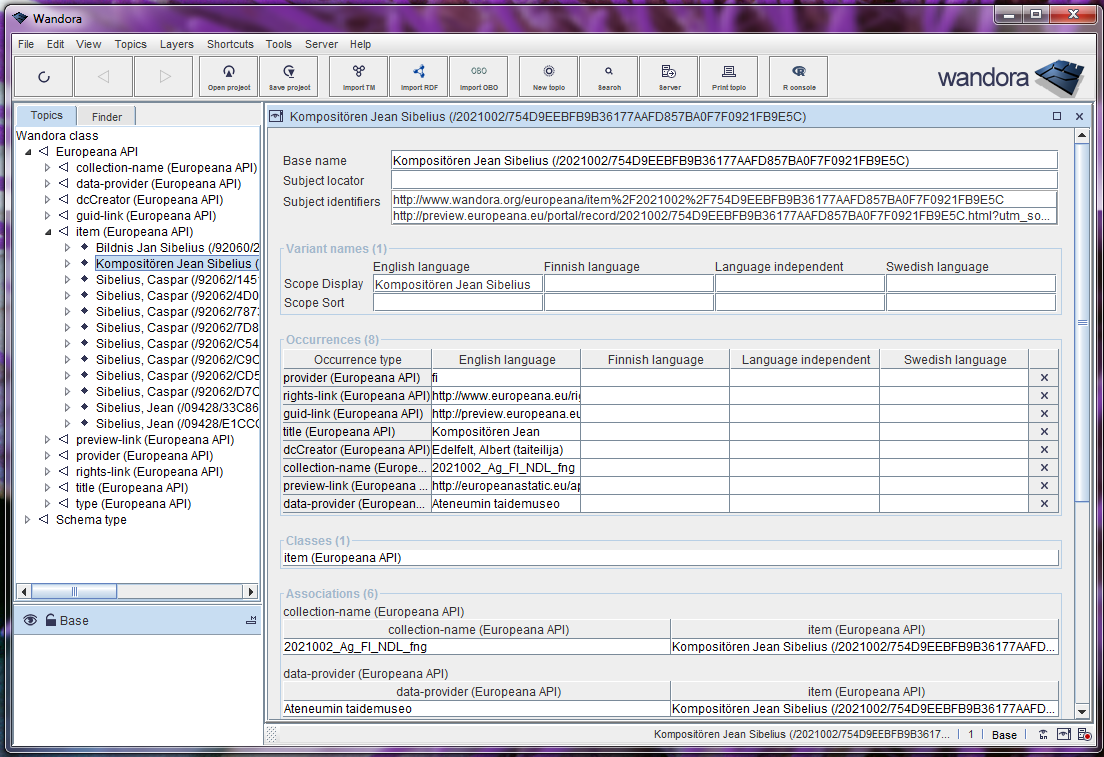
Task: Switch to the Finder tab
Action: tap(105, 115)
